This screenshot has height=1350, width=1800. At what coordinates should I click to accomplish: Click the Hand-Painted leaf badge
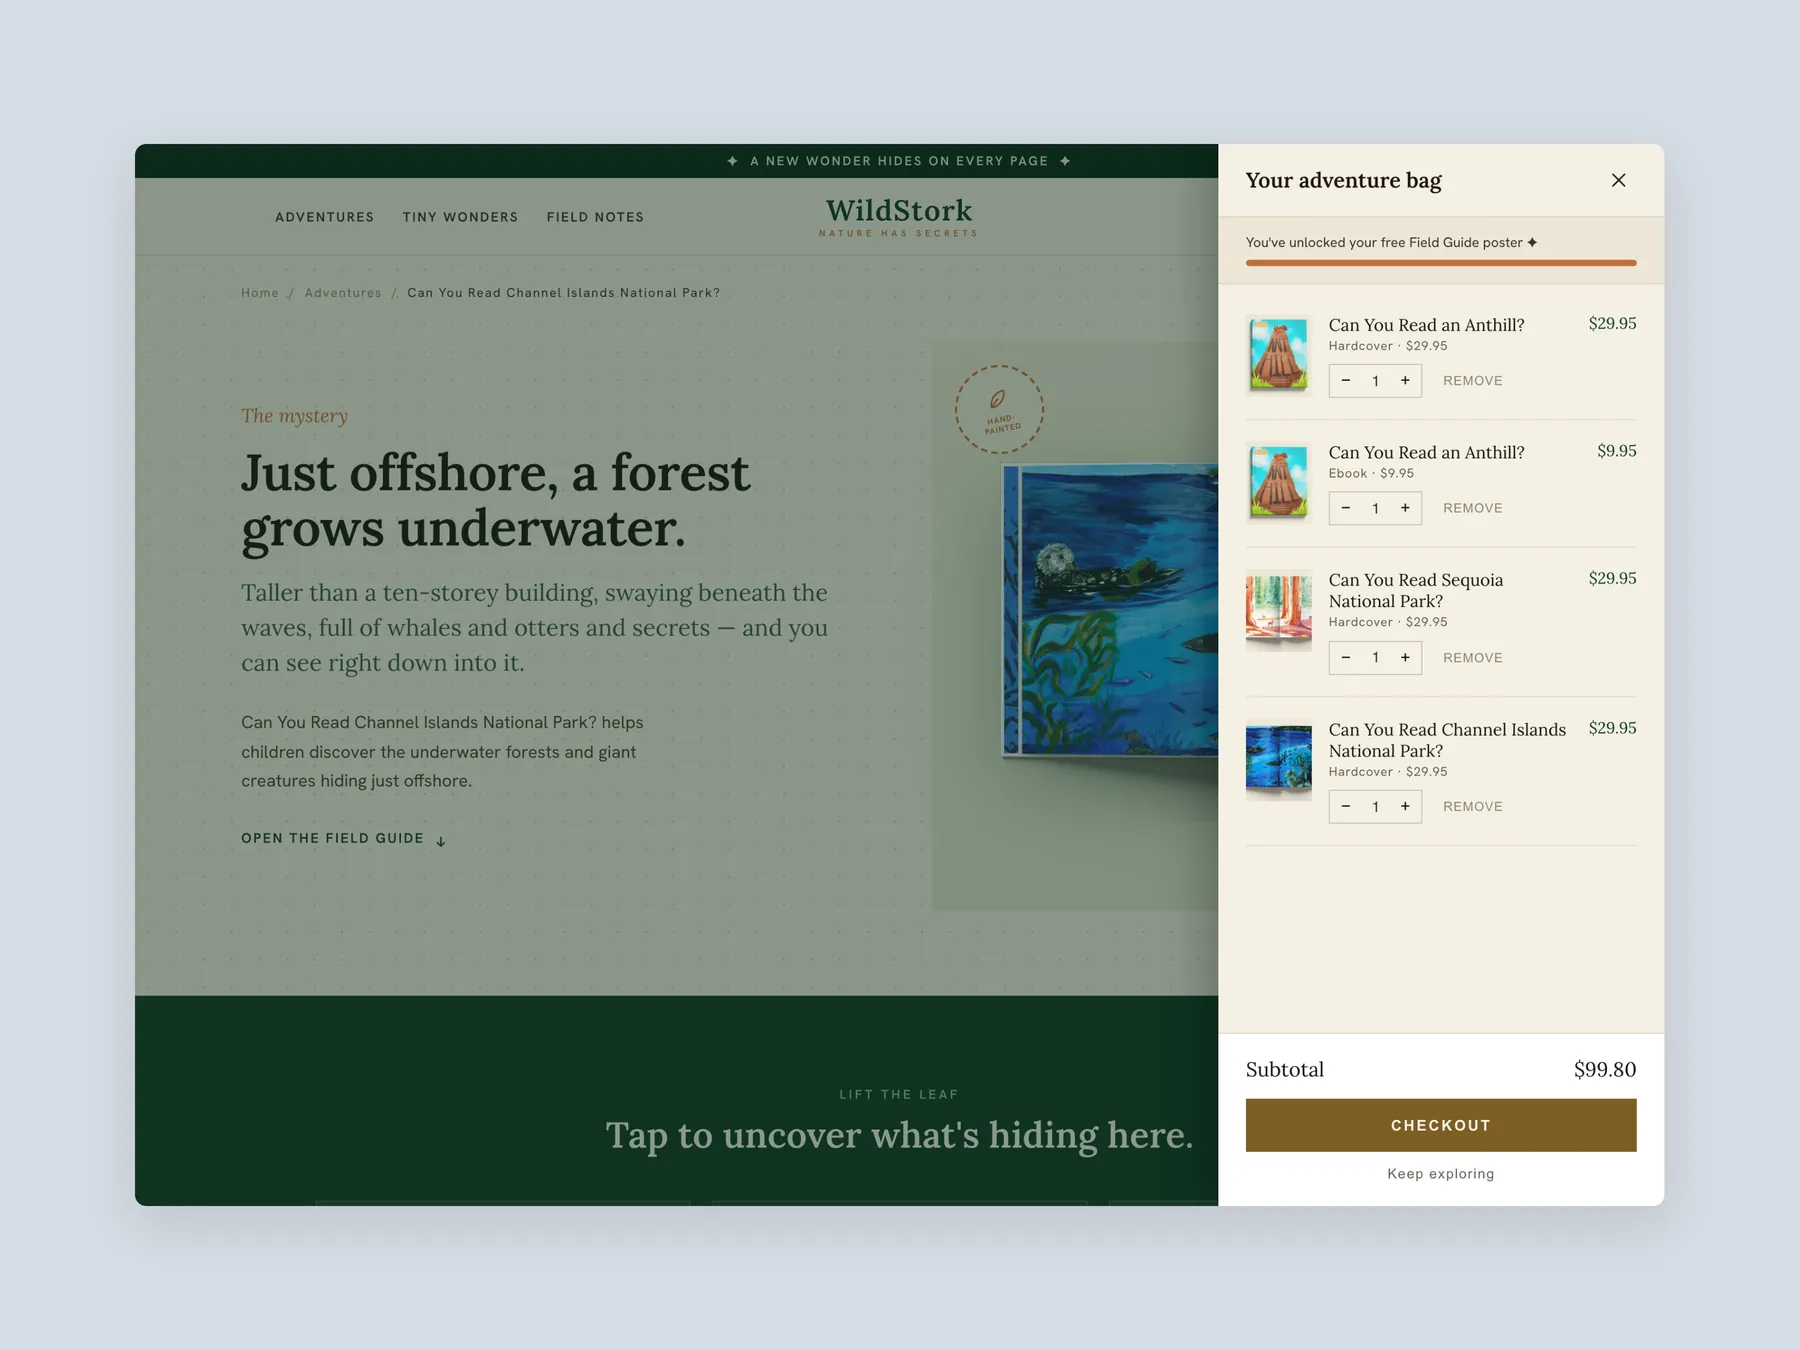[x=999, y=409]
